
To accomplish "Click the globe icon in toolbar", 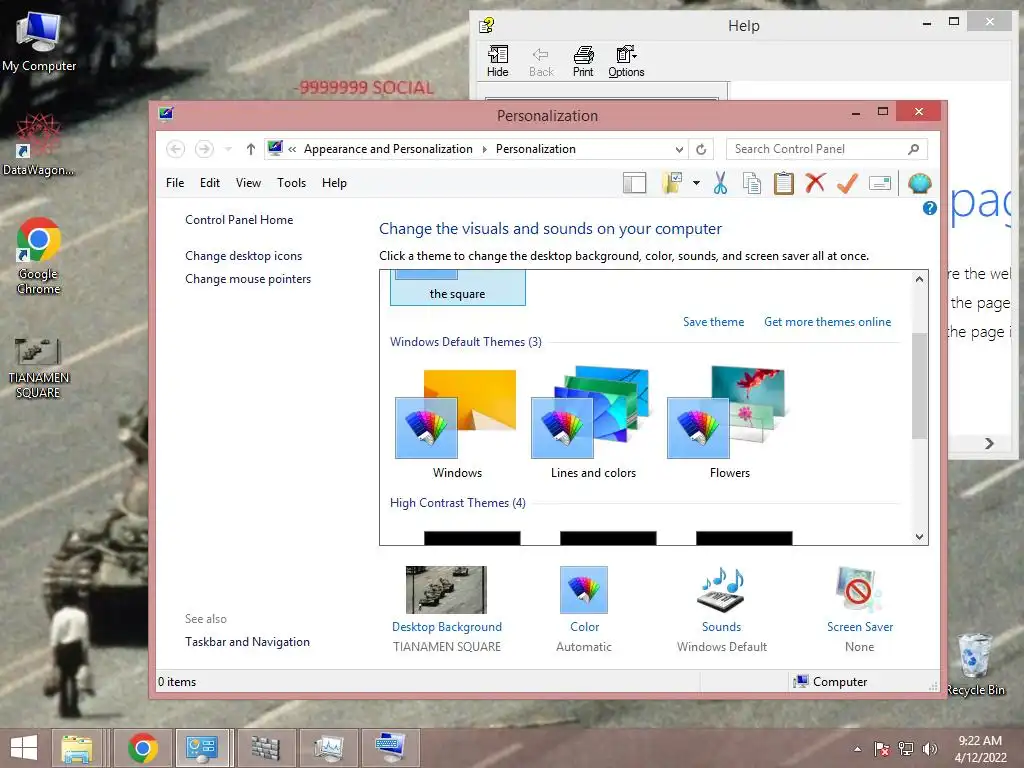I will 920,184.
